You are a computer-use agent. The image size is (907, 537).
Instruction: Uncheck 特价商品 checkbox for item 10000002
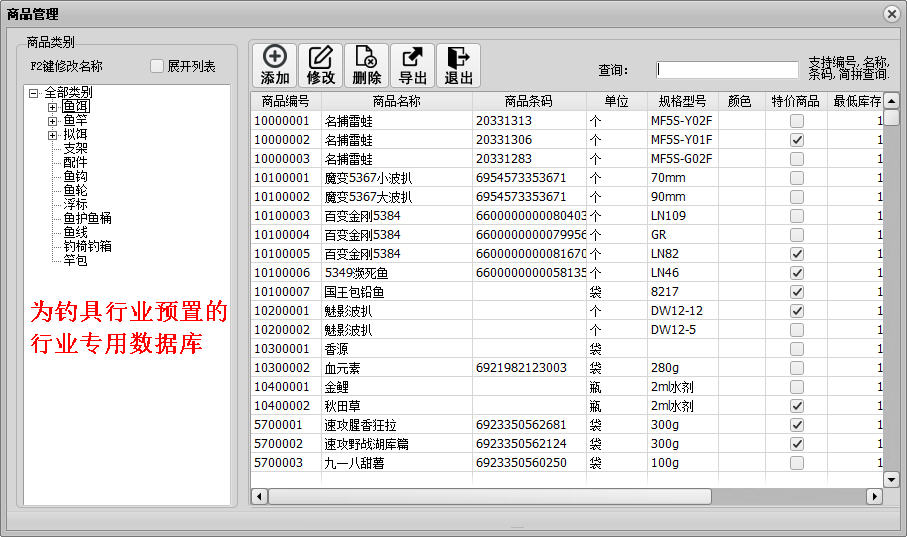797,140
